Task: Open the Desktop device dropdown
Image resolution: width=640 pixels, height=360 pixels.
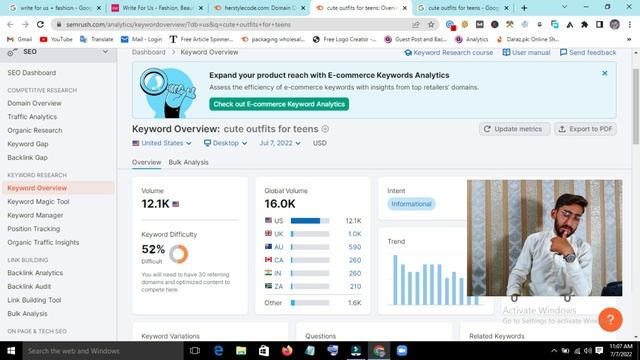Action: (x=225, y=143)
